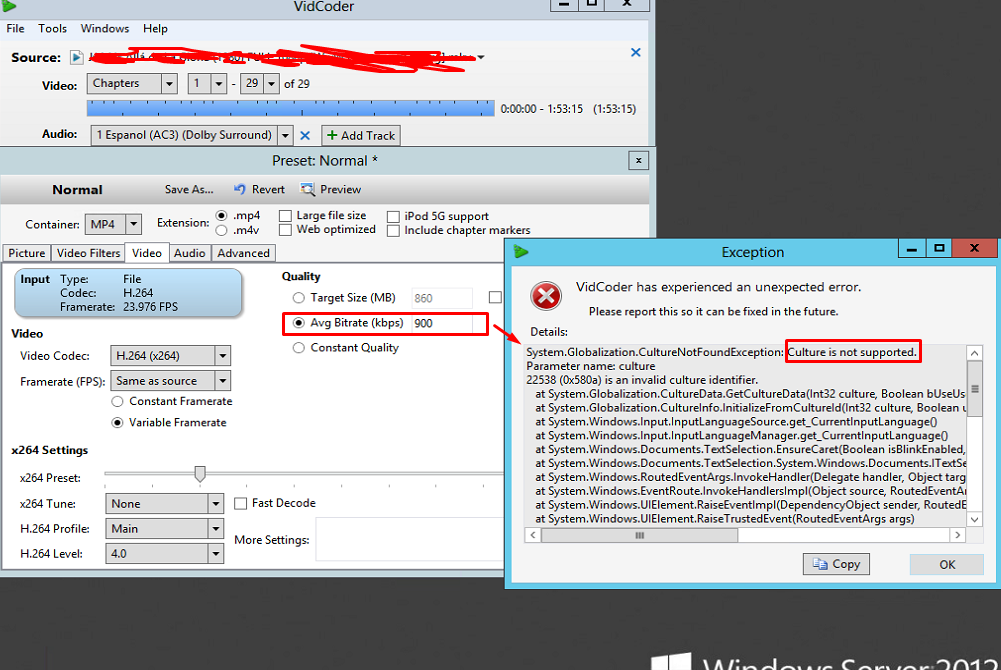Click the red error icon in Exception dialog
The height and width of the screenshot is (670, 1001).
[x=546, y=296]
